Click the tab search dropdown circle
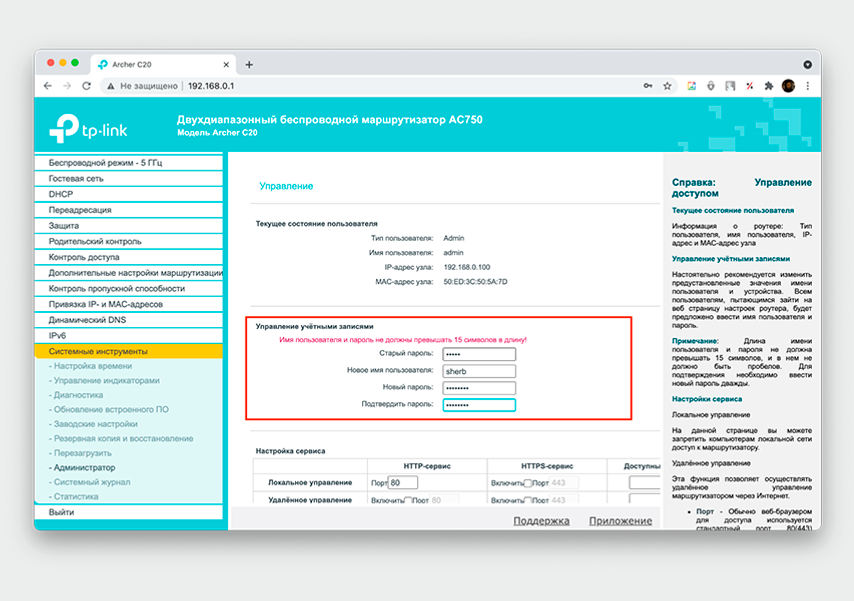The width and height of the screenshot is (854, 601). coord(808,65)
